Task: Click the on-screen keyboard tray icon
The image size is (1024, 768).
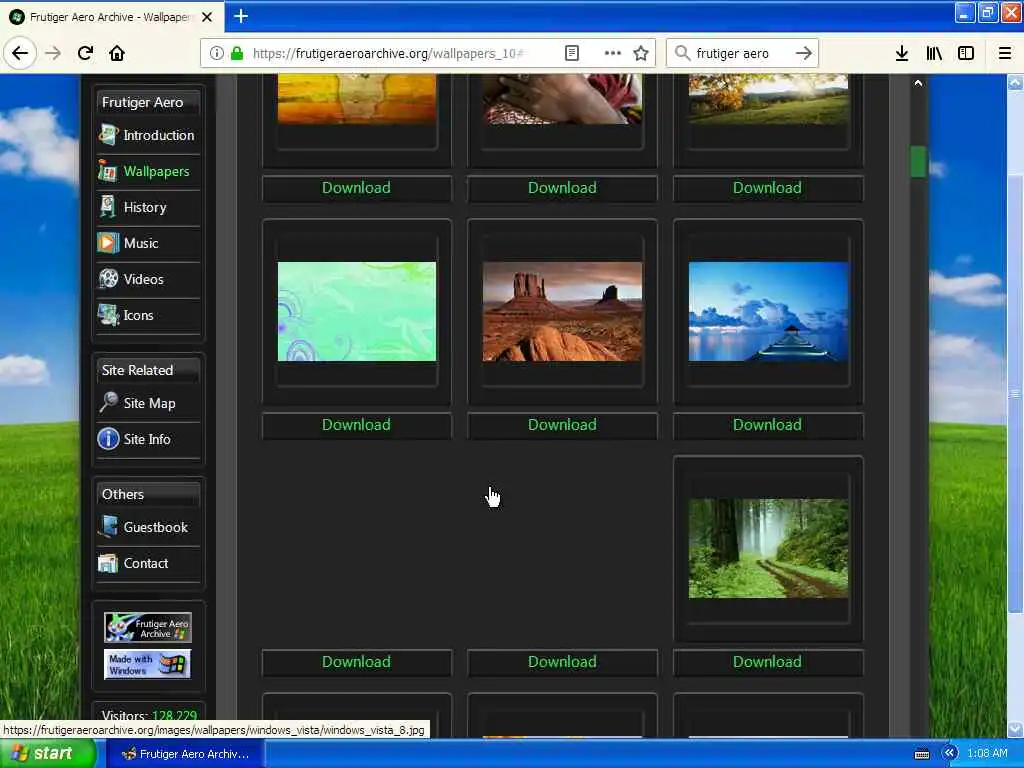Action: tap(921, 754)
